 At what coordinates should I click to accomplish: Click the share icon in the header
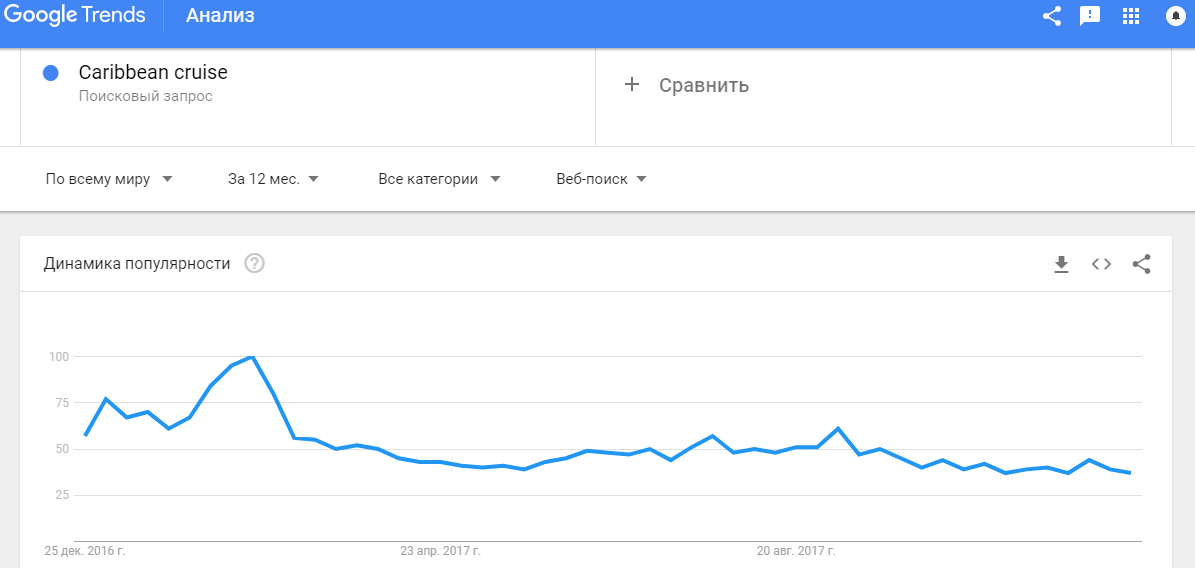pyautogui.click(x=1052, y=16)
